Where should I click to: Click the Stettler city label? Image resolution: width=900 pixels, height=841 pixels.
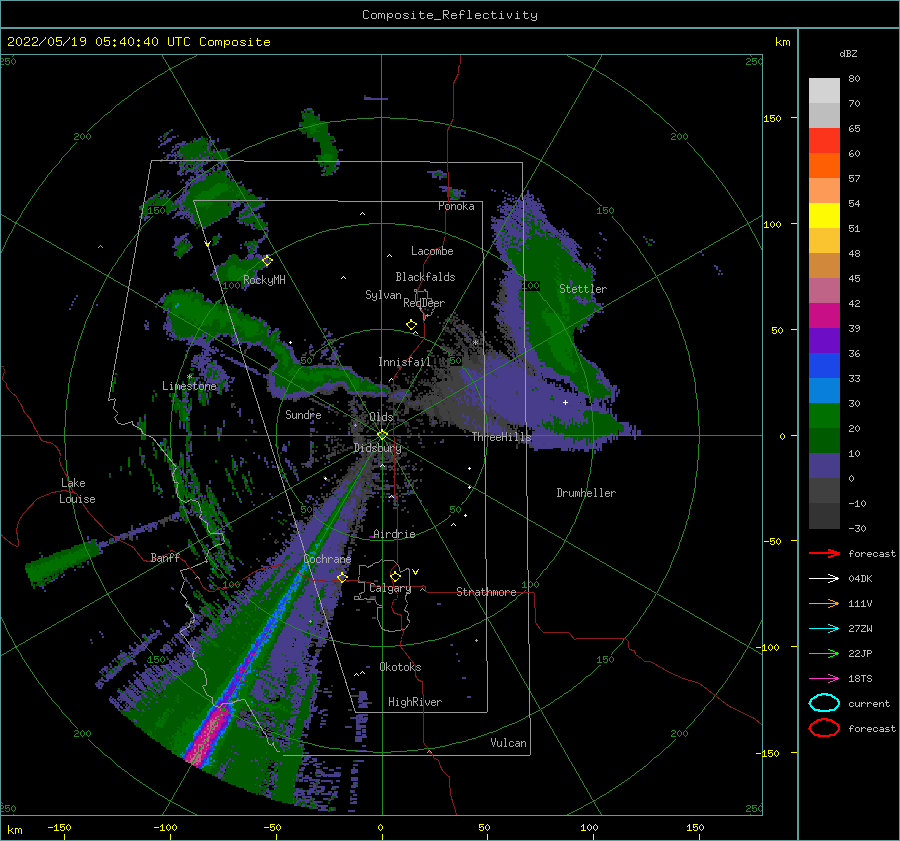(x=583, y=289)
